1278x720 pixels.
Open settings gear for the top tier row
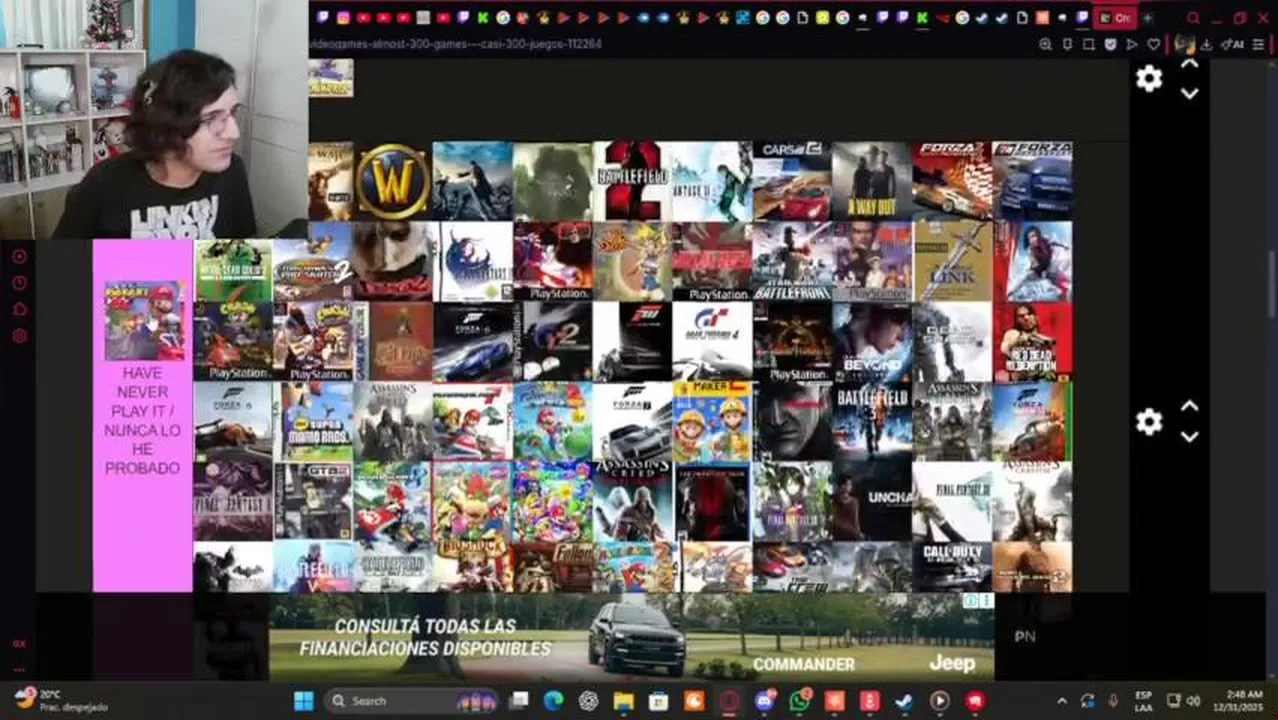[1149, 79]
